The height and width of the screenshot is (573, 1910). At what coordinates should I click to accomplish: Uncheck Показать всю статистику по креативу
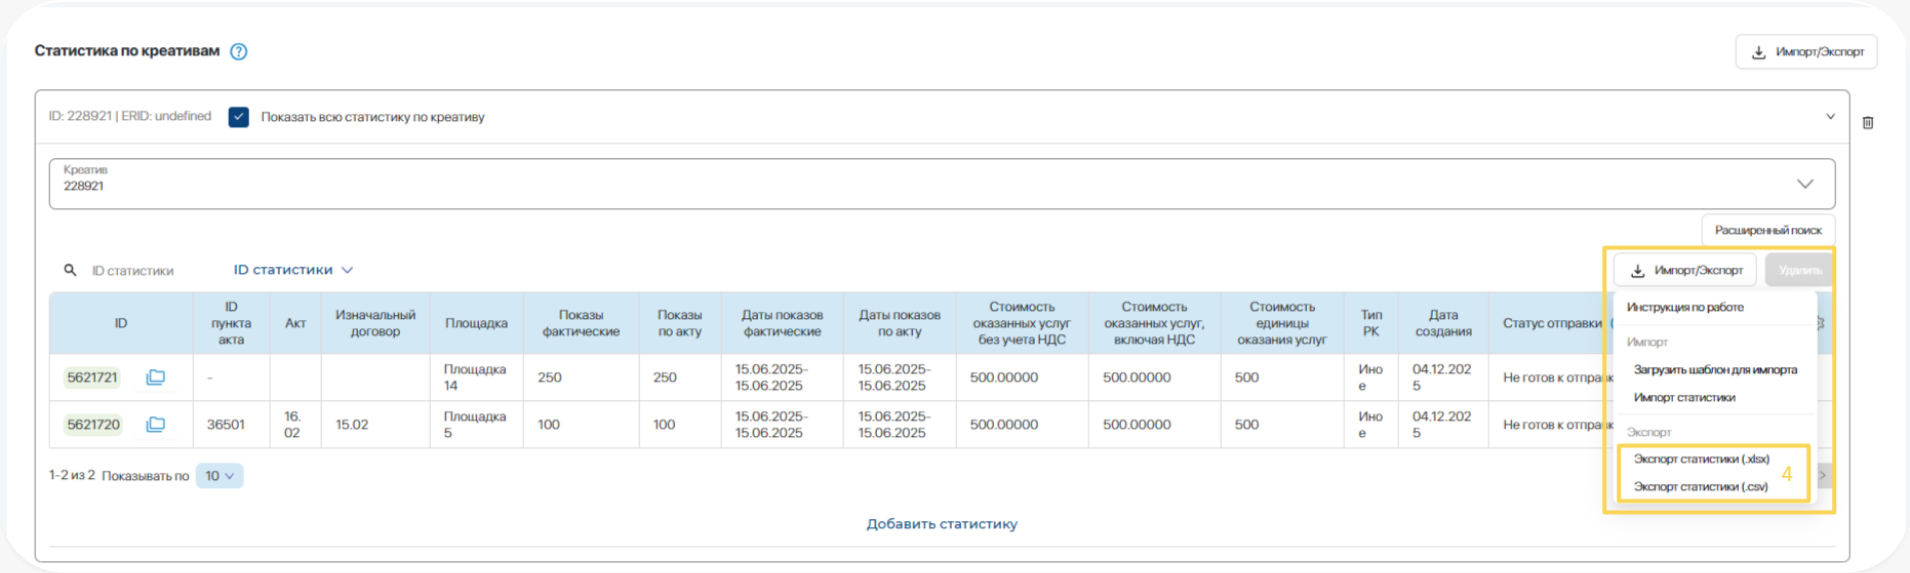238,117
